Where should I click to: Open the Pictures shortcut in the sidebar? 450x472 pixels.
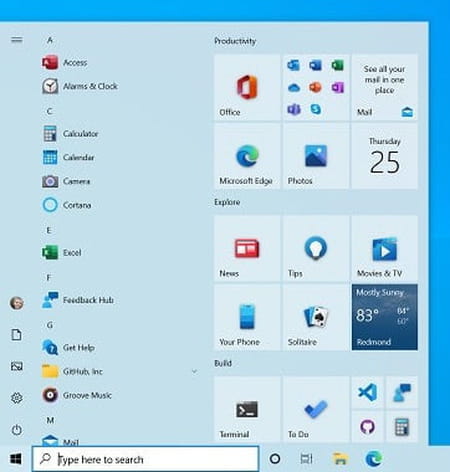coord(17,366)
